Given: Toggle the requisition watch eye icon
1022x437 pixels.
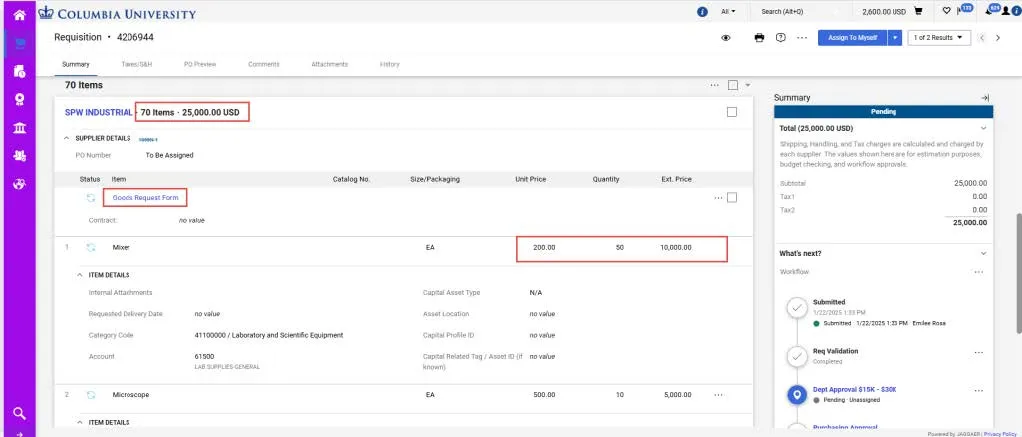Looking at the screenshot, I should pyautogui.click(x=726, y=38).
